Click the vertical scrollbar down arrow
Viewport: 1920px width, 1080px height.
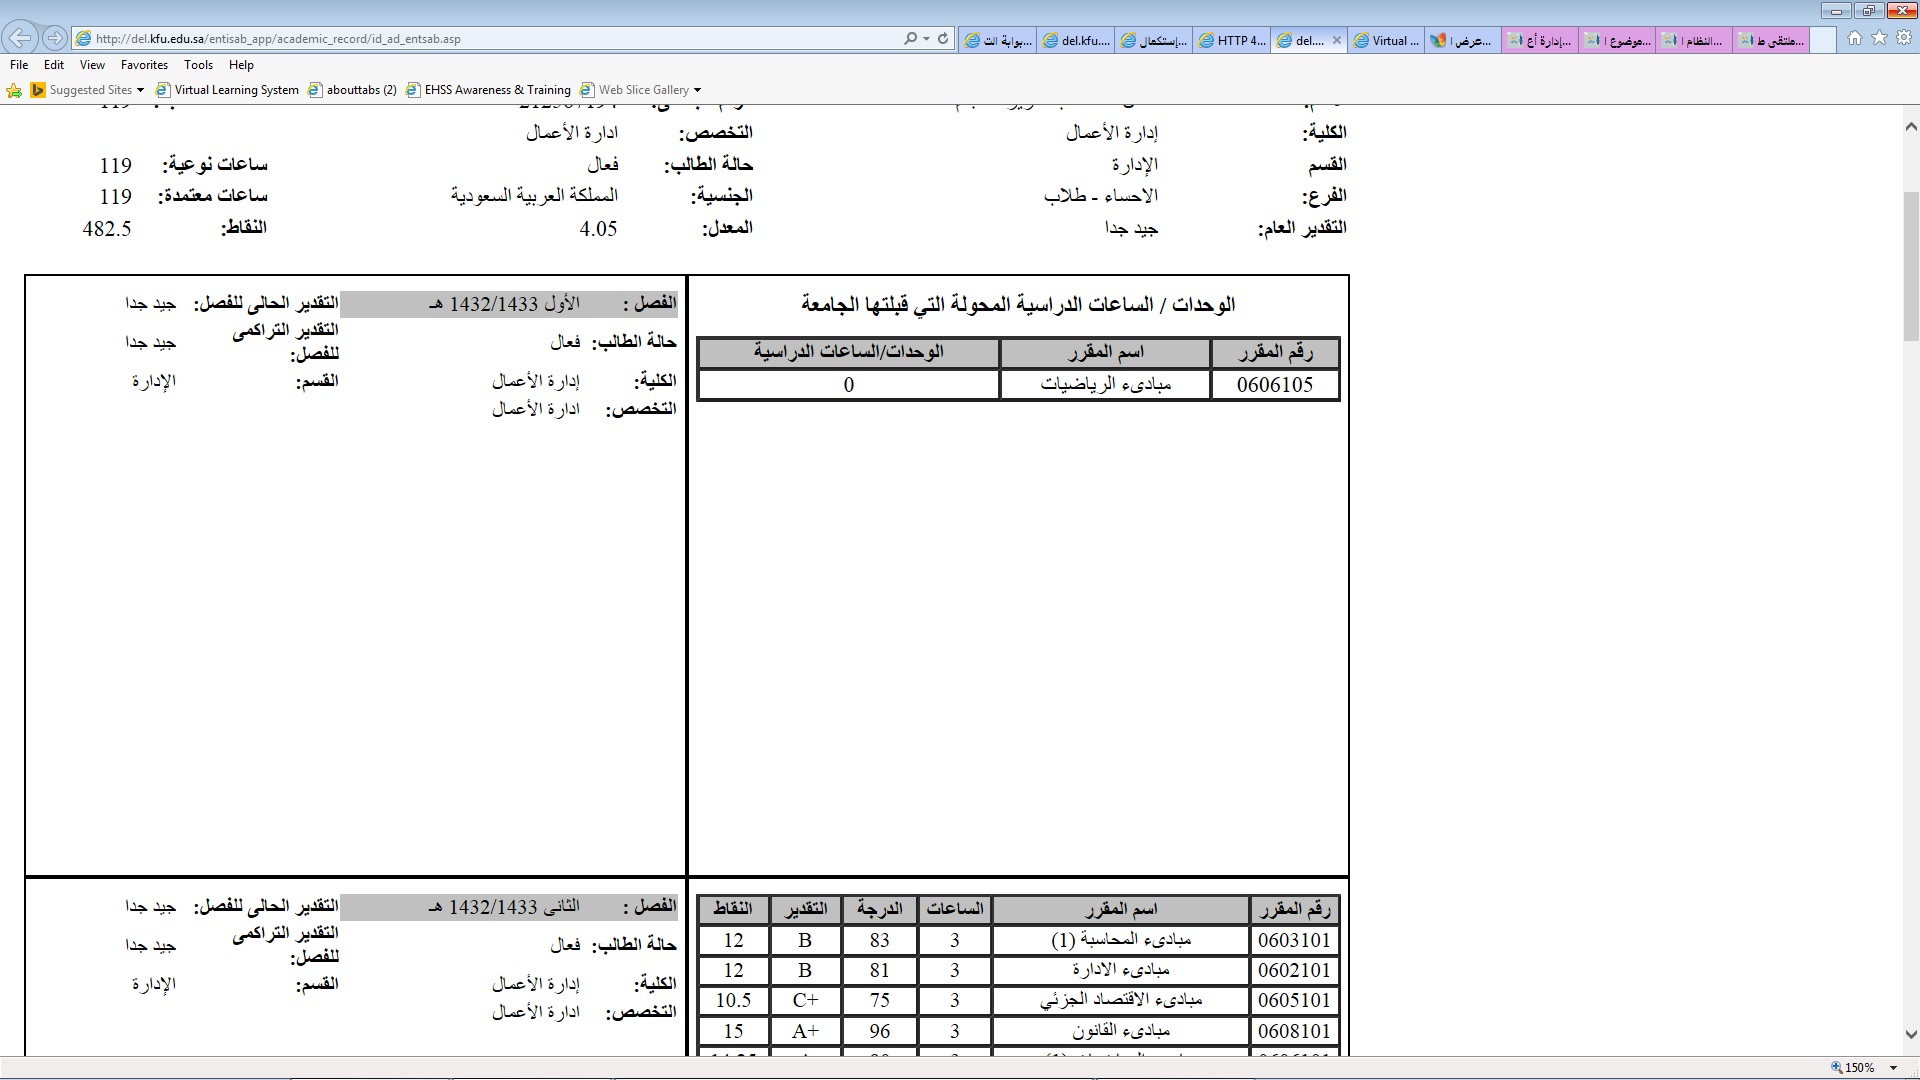(x=1910, y=1035)
